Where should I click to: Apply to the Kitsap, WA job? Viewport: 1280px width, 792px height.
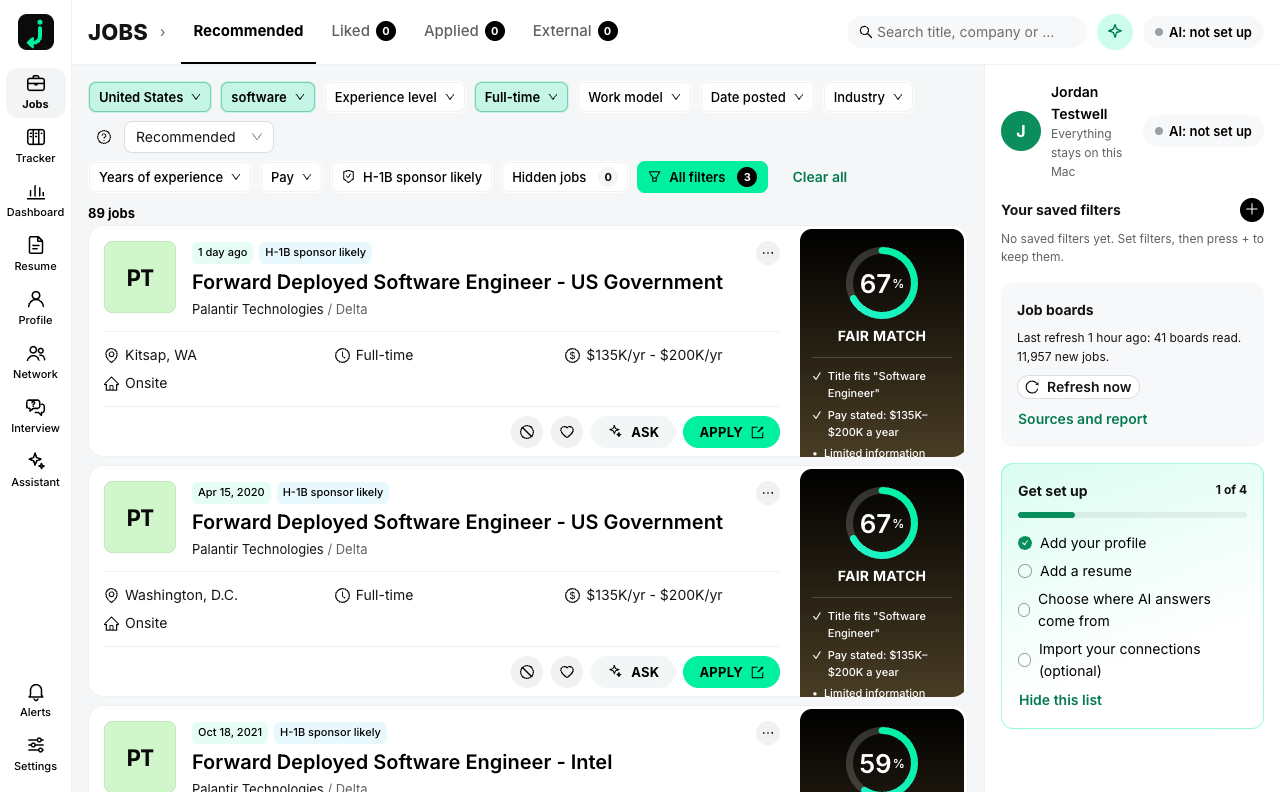tap(731, 432)
